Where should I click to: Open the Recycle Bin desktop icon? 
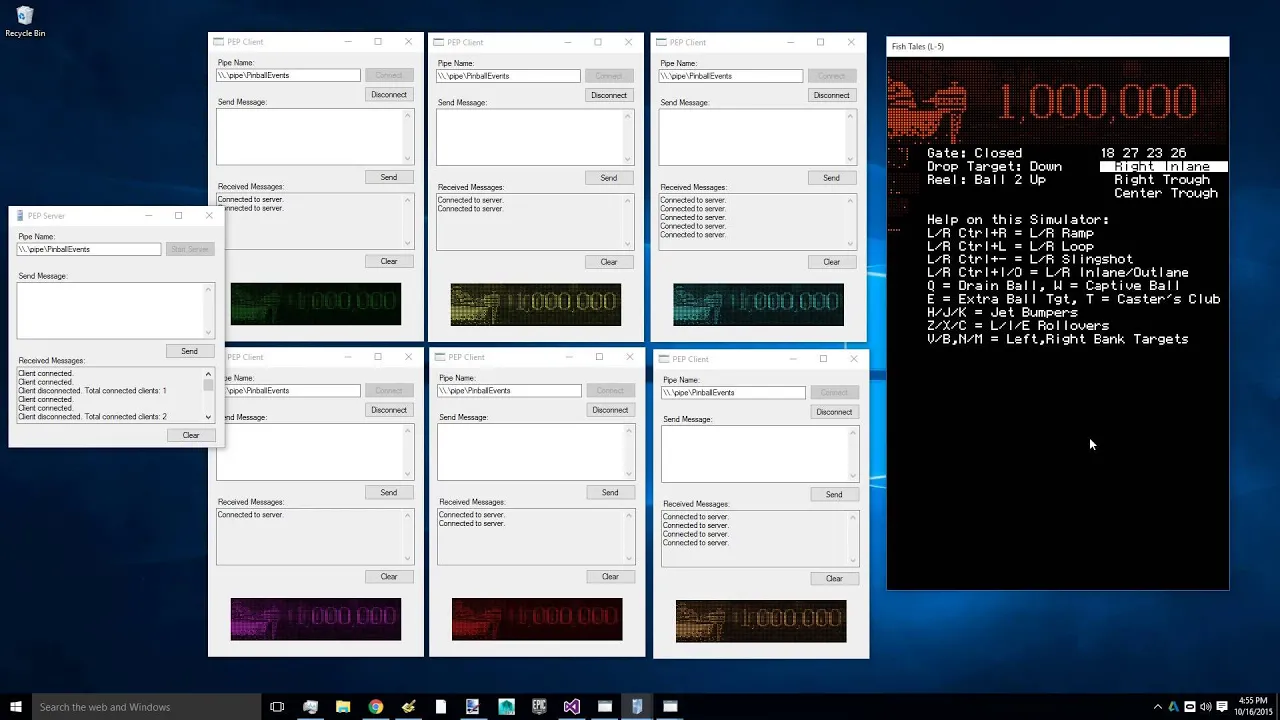click(25, 22)
